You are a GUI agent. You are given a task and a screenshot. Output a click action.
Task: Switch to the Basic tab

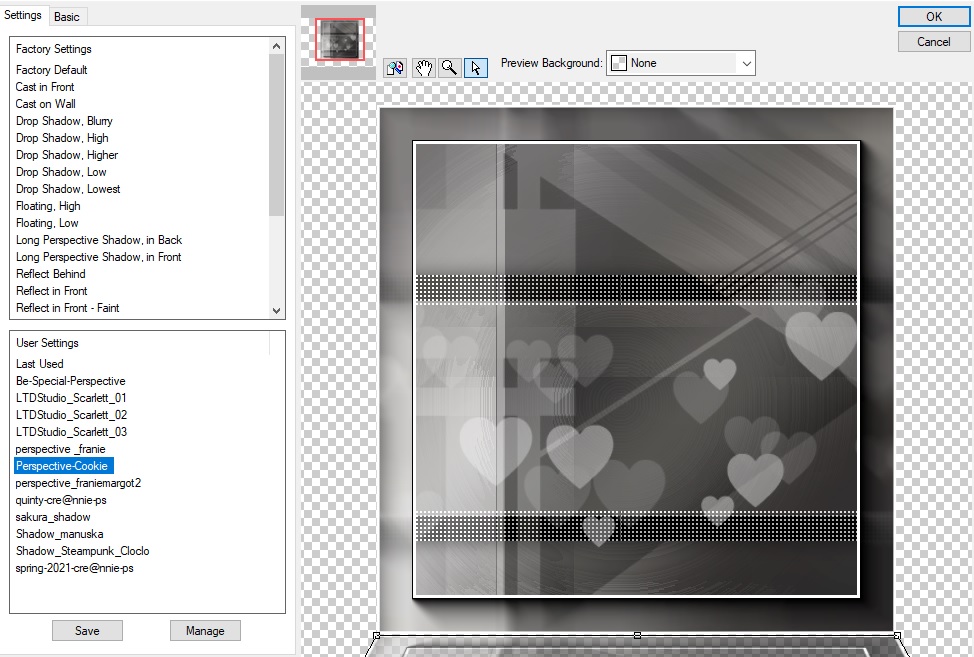point(66,17)
